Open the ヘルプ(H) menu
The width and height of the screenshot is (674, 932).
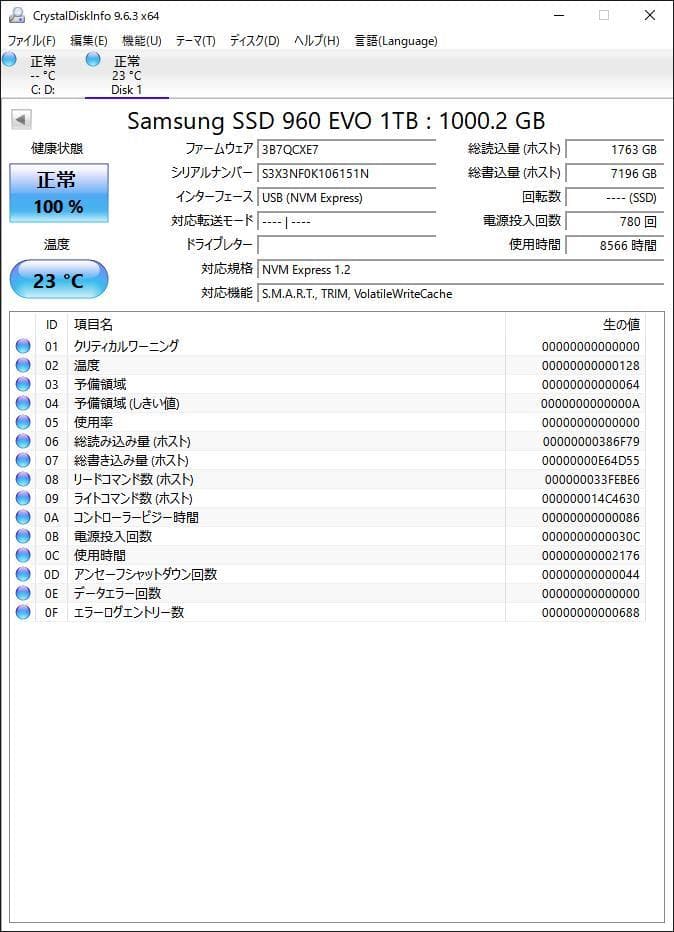317,40
